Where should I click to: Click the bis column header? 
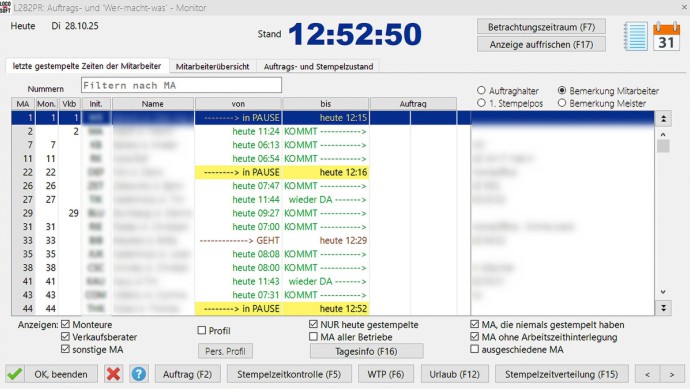point(326,104)
